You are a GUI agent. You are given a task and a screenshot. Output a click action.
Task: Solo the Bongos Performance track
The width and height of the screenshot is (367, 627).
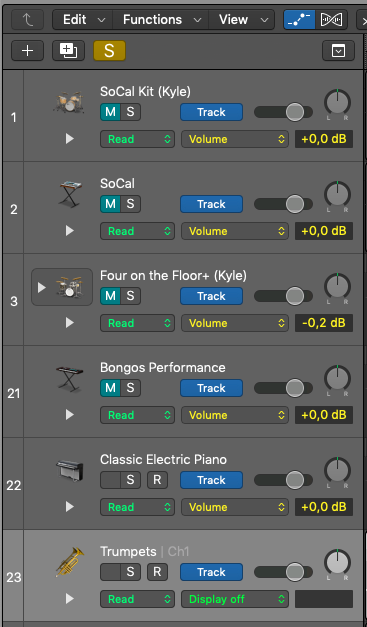click(x=130, y=388)
